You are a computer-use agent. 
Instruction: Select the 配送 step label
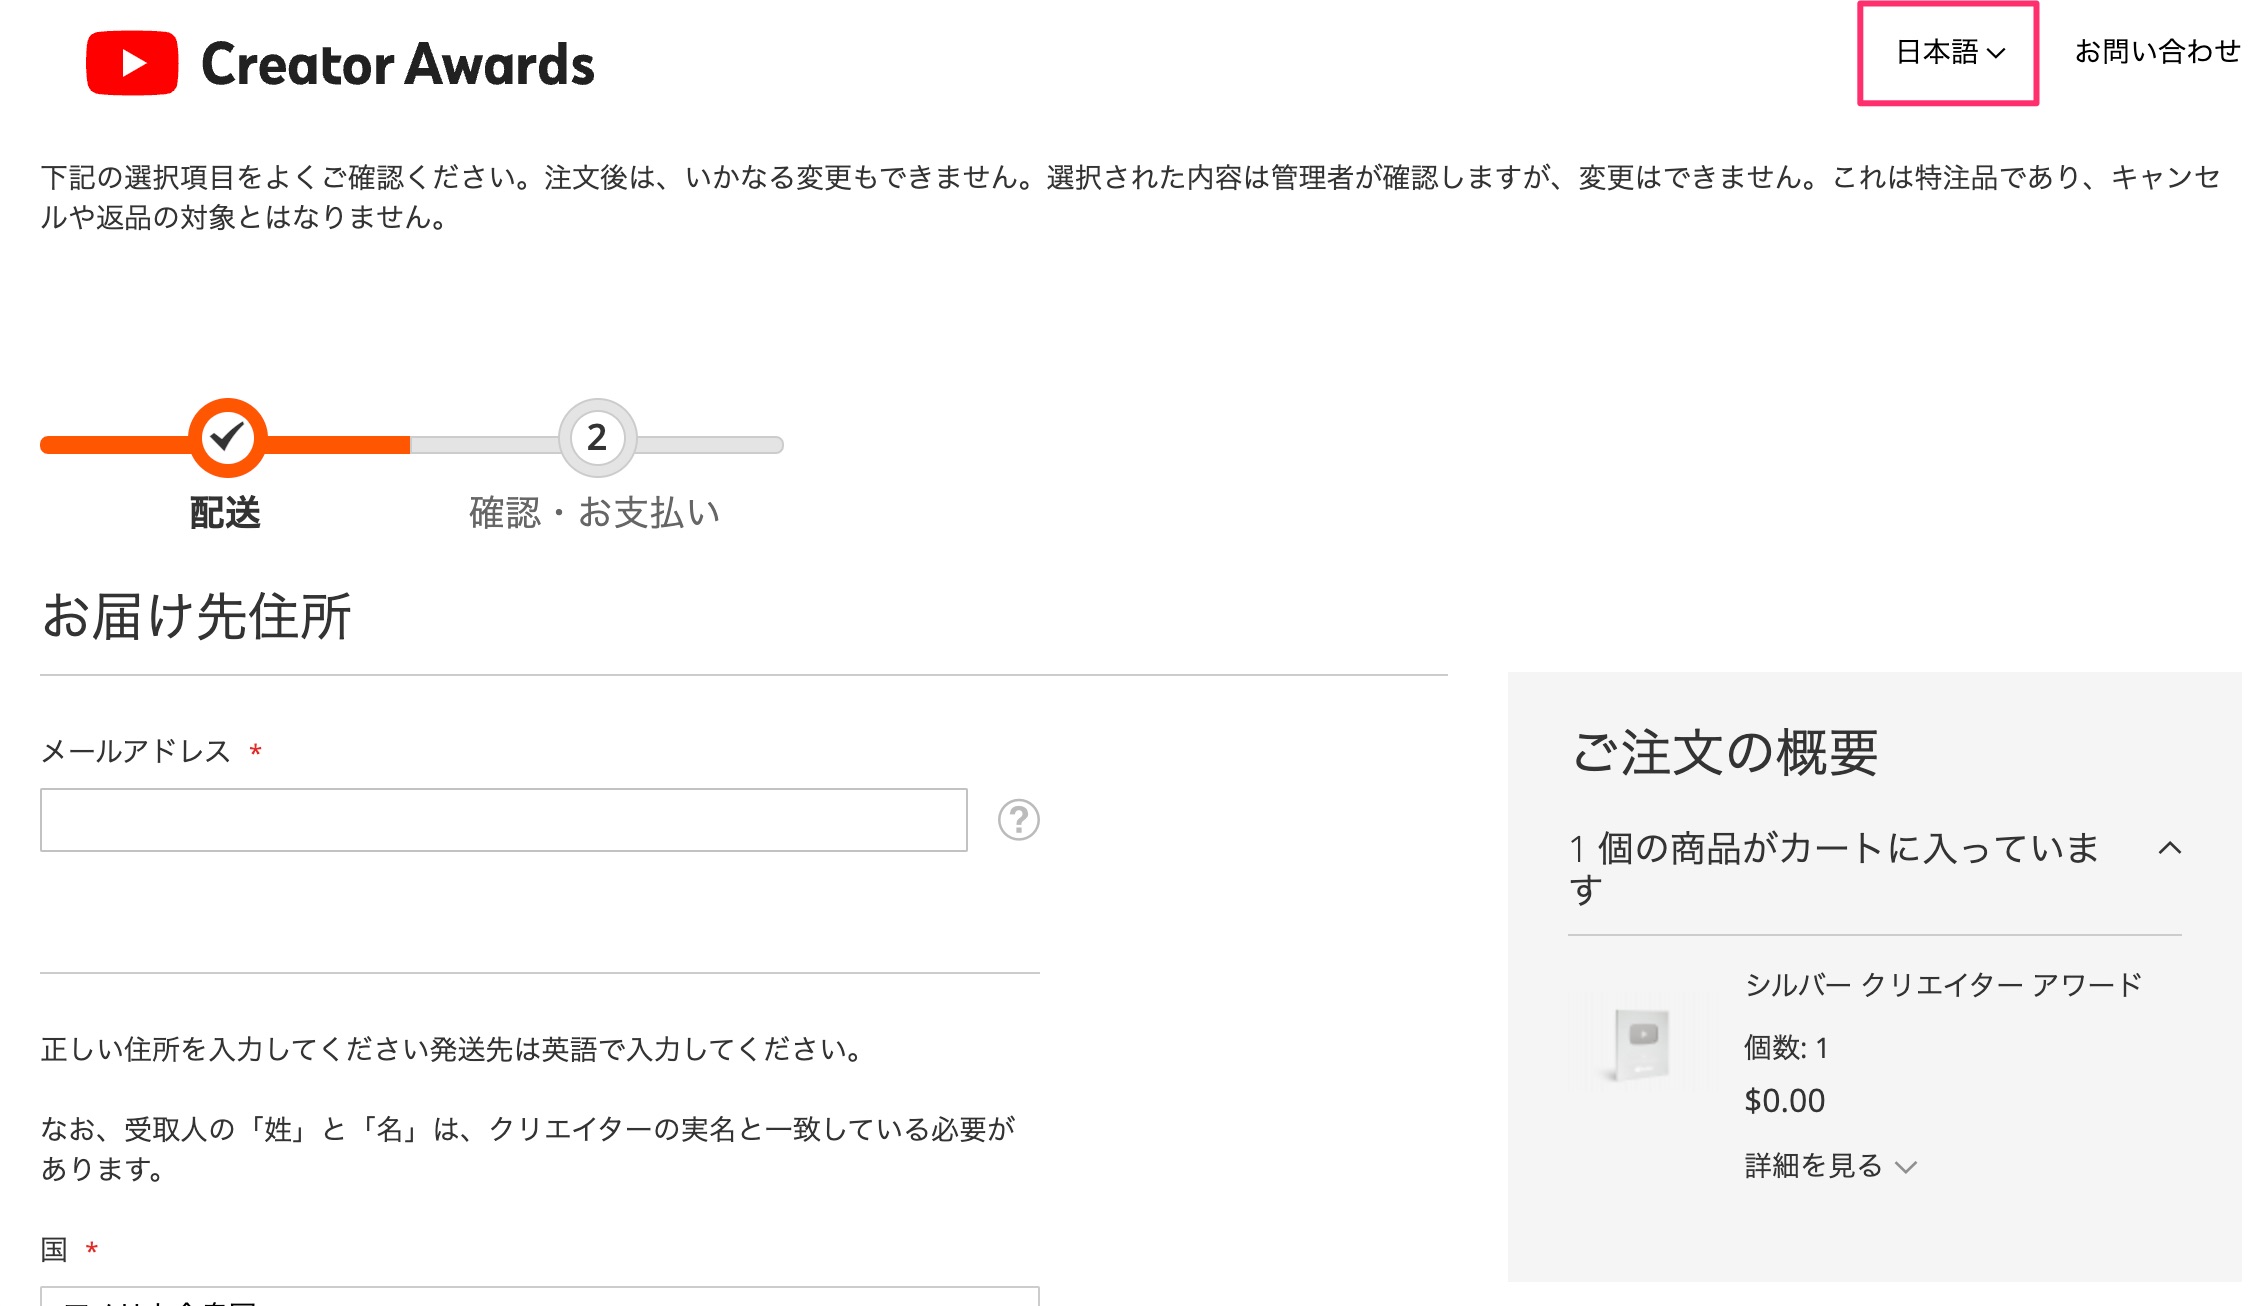pos(225,512)
